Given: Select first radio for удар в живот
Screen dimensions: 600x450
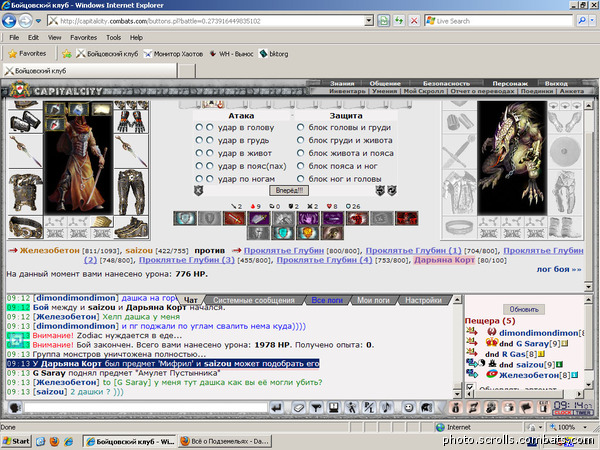Looking at the screenshot, I should point(199,153).
